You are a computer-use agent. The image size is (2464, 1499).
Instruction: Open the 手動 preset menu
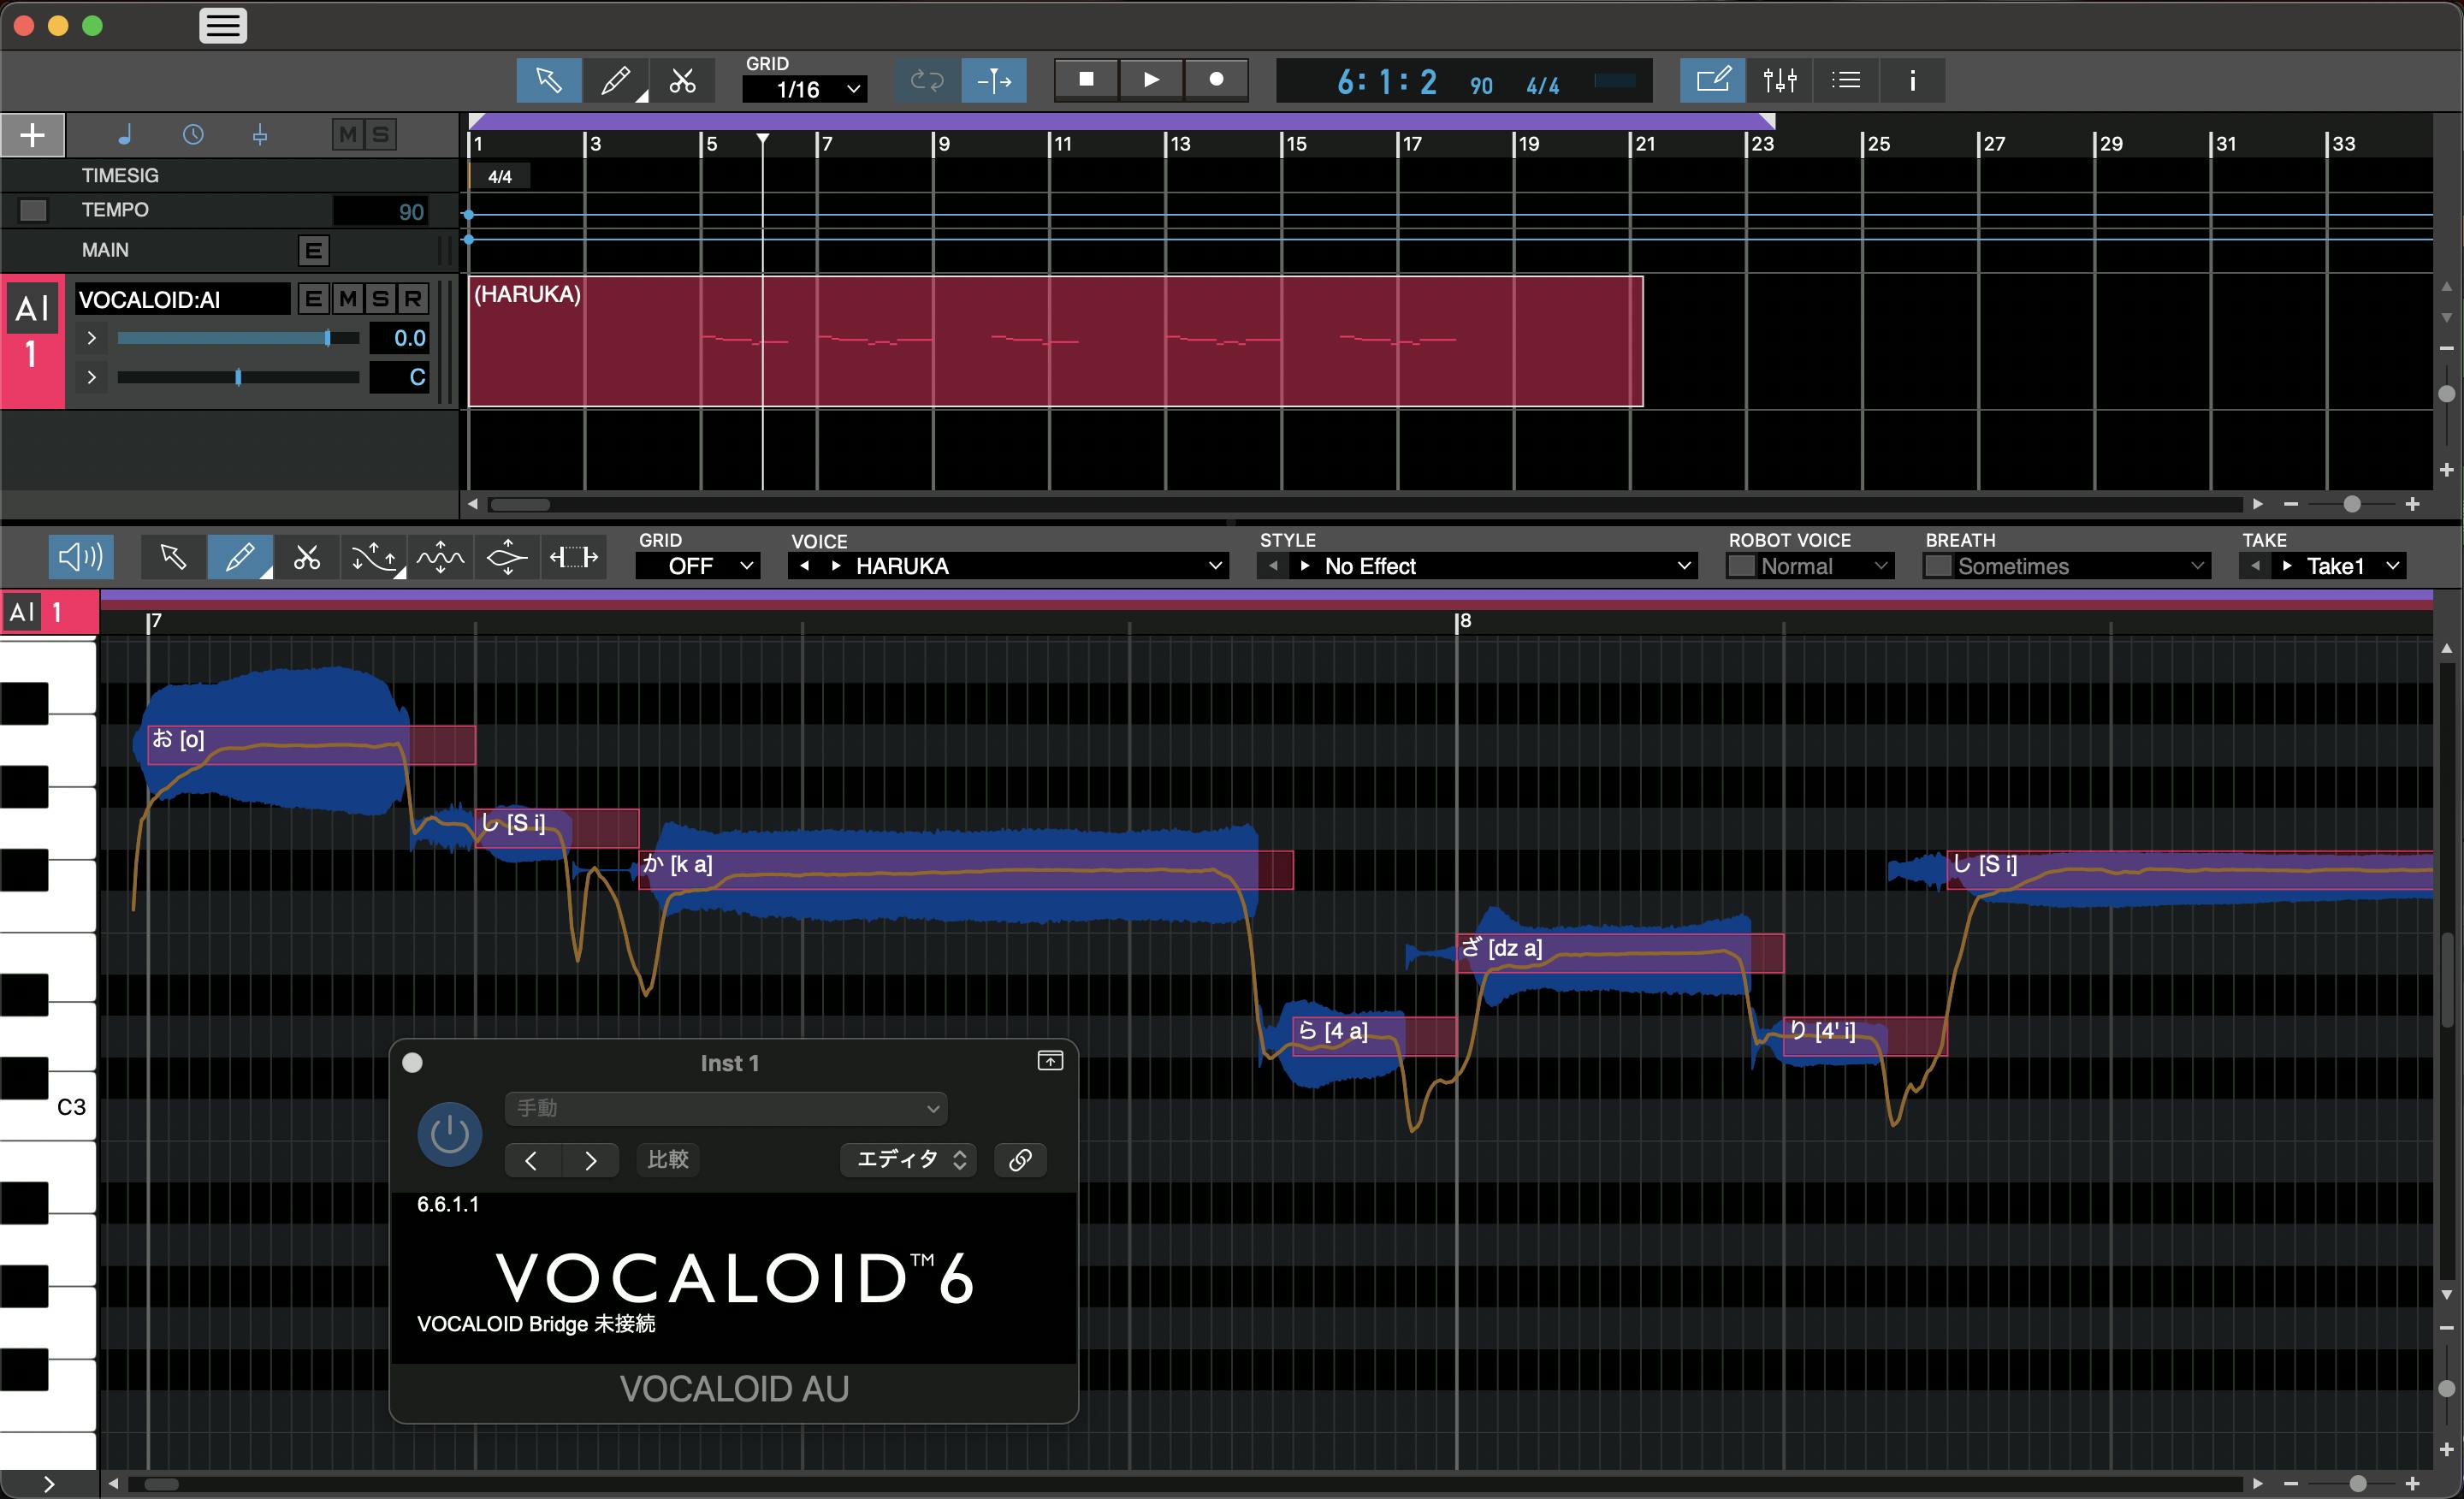pos(725,1108)
